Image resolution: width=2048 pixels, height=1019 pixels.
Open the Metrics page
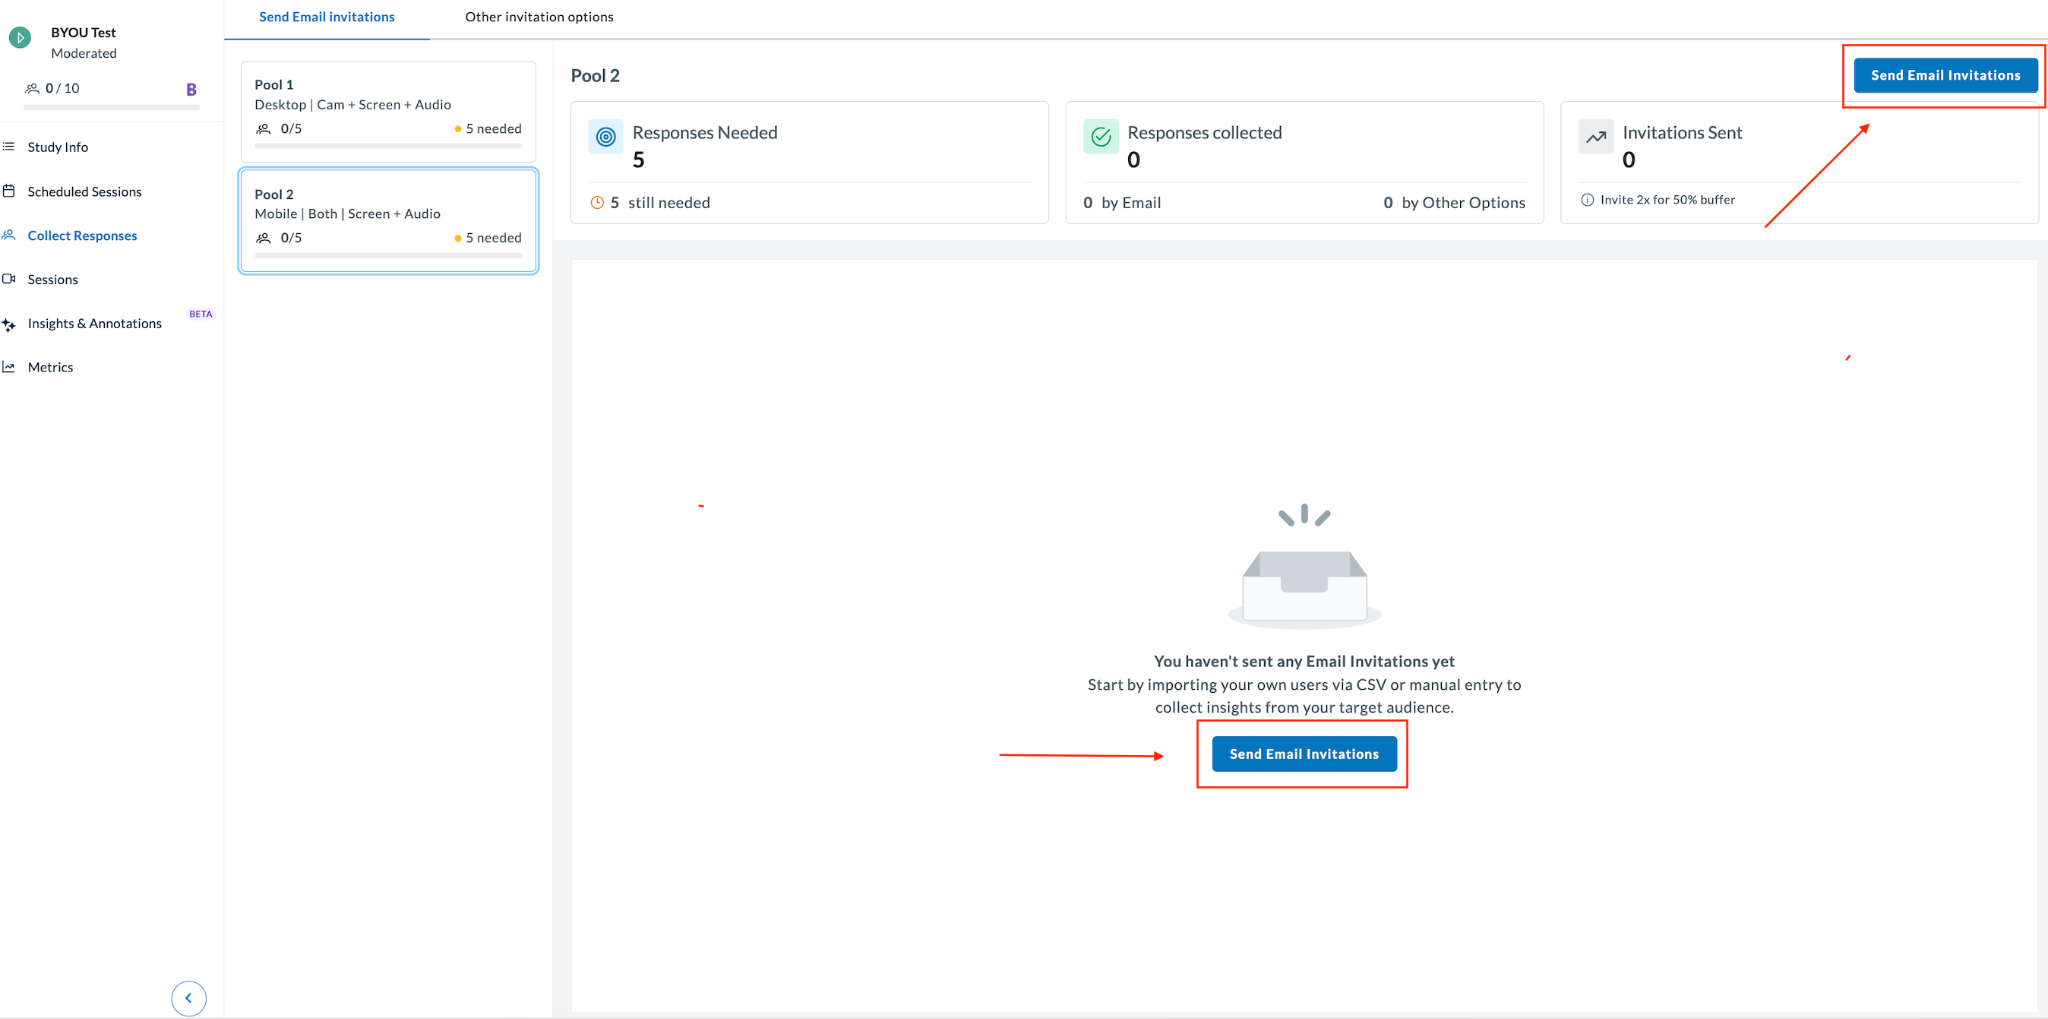coord(51,367)
